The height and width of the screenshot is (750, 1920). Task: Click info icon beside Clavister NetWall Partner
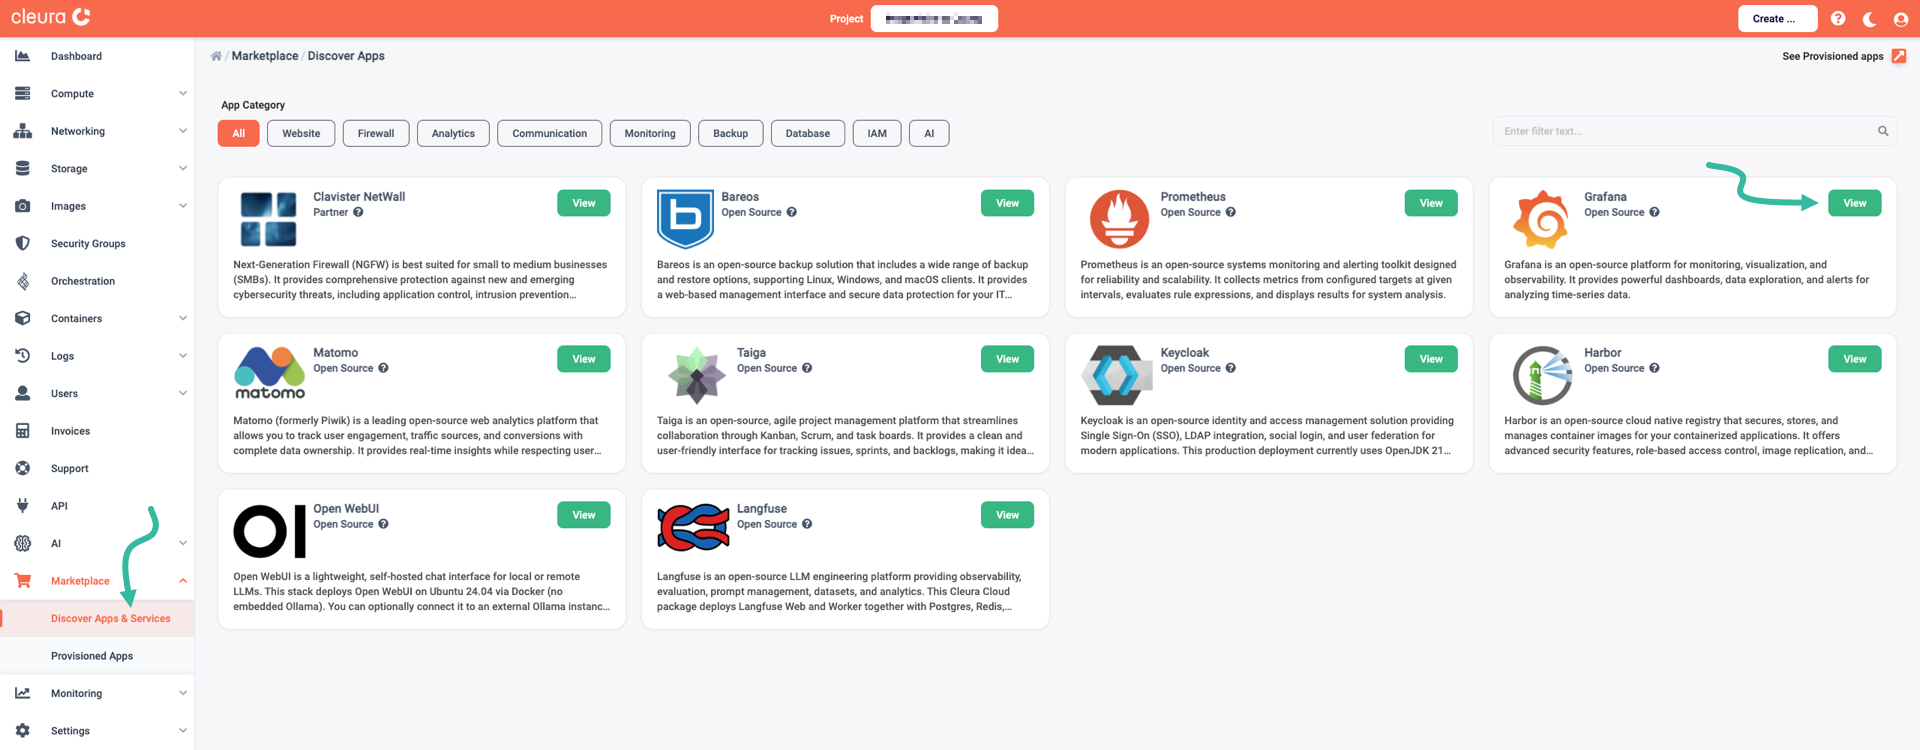pyautogui.click(x=358, y=212)
